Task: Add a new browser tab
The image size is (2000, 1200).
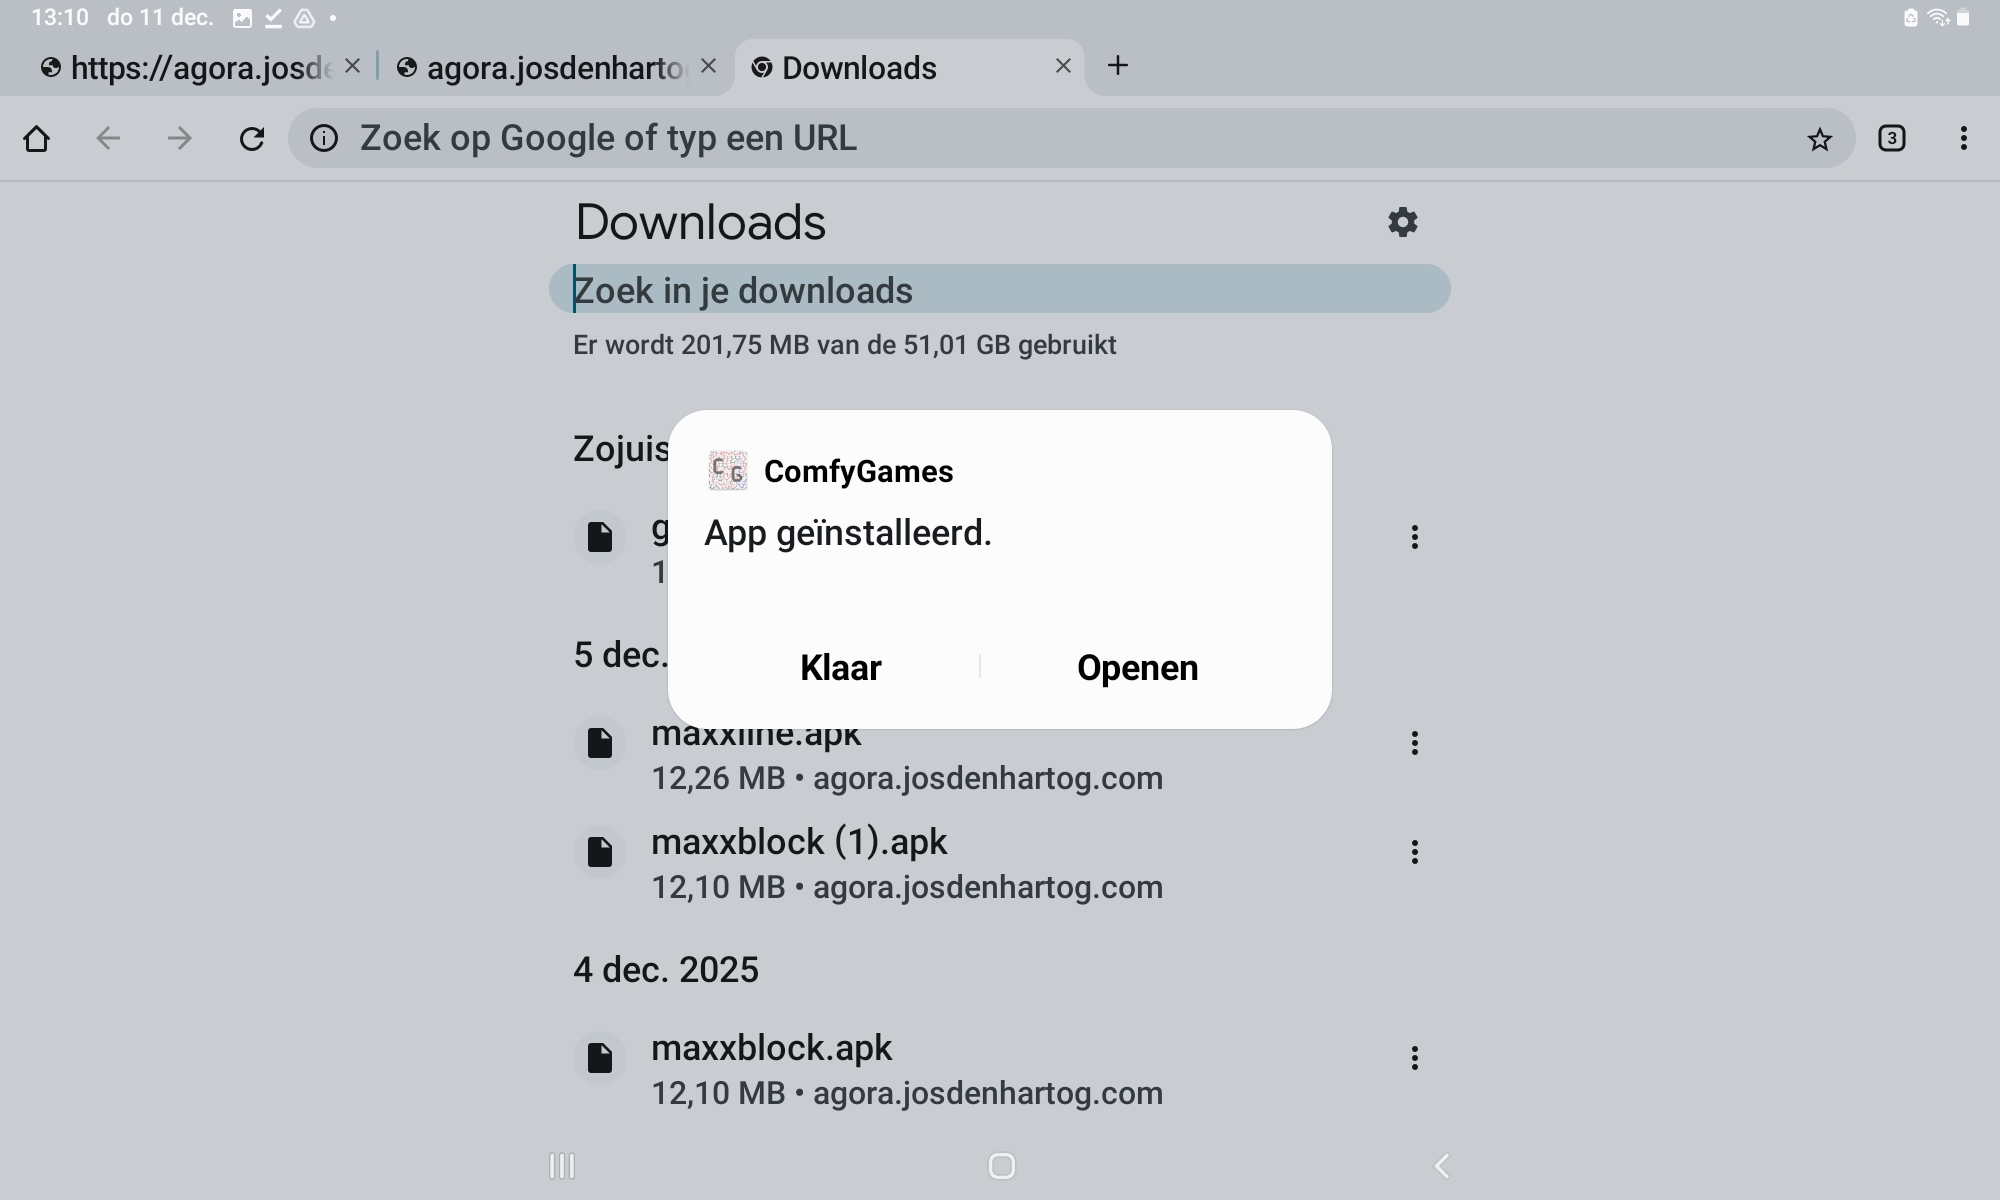Action: (1118, 66)
